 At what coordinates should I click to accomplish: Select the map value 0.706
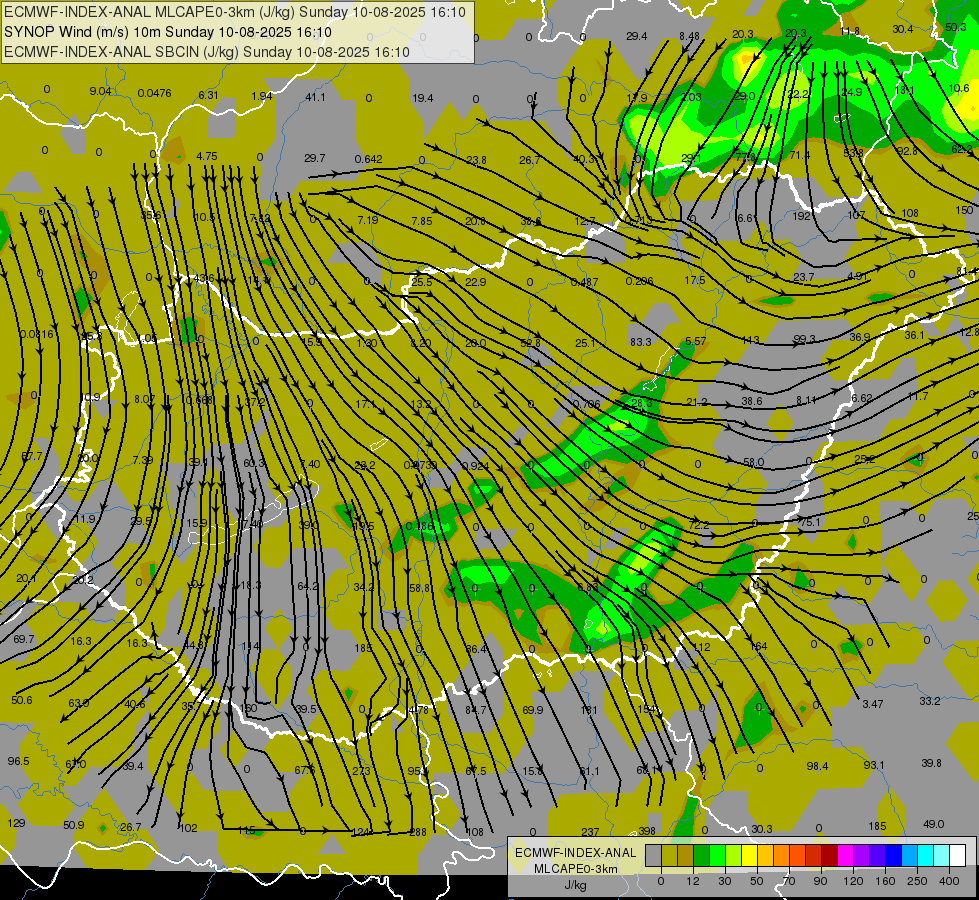tap(586, 404)
